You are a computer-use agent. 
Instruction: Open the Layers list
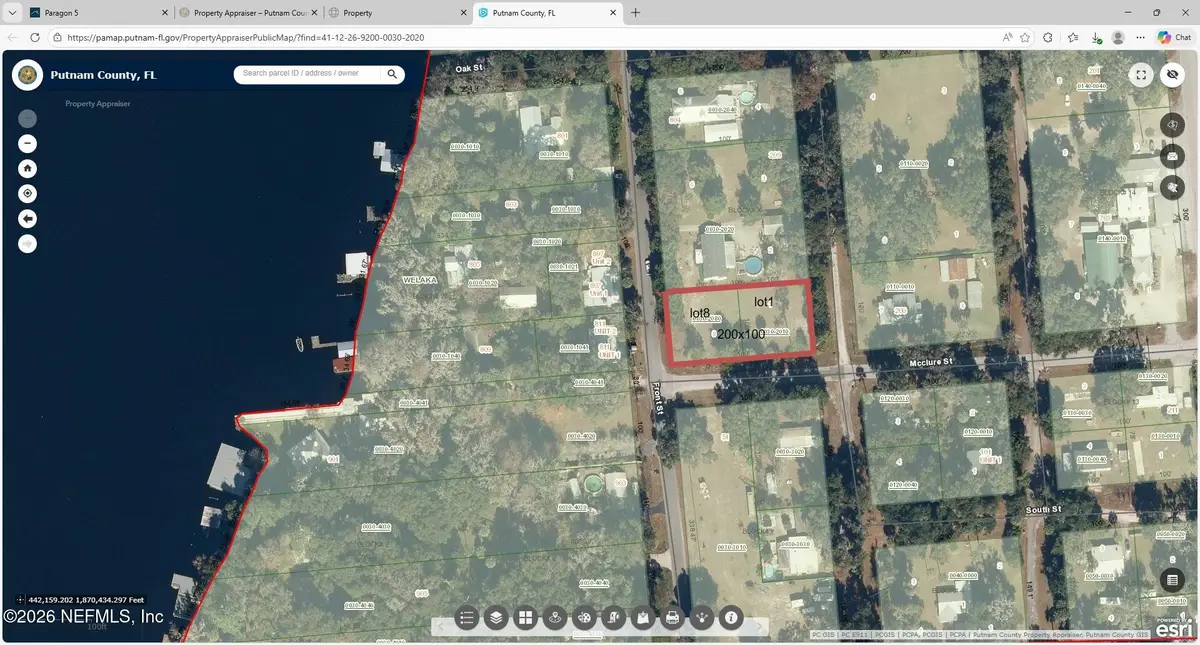[x=496, y=618]
